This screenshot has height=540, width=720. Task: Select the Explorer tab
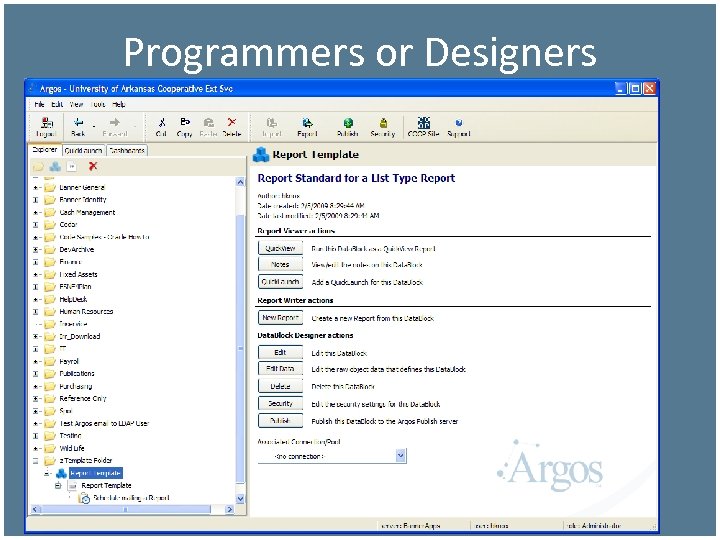[x=45, y=150]
